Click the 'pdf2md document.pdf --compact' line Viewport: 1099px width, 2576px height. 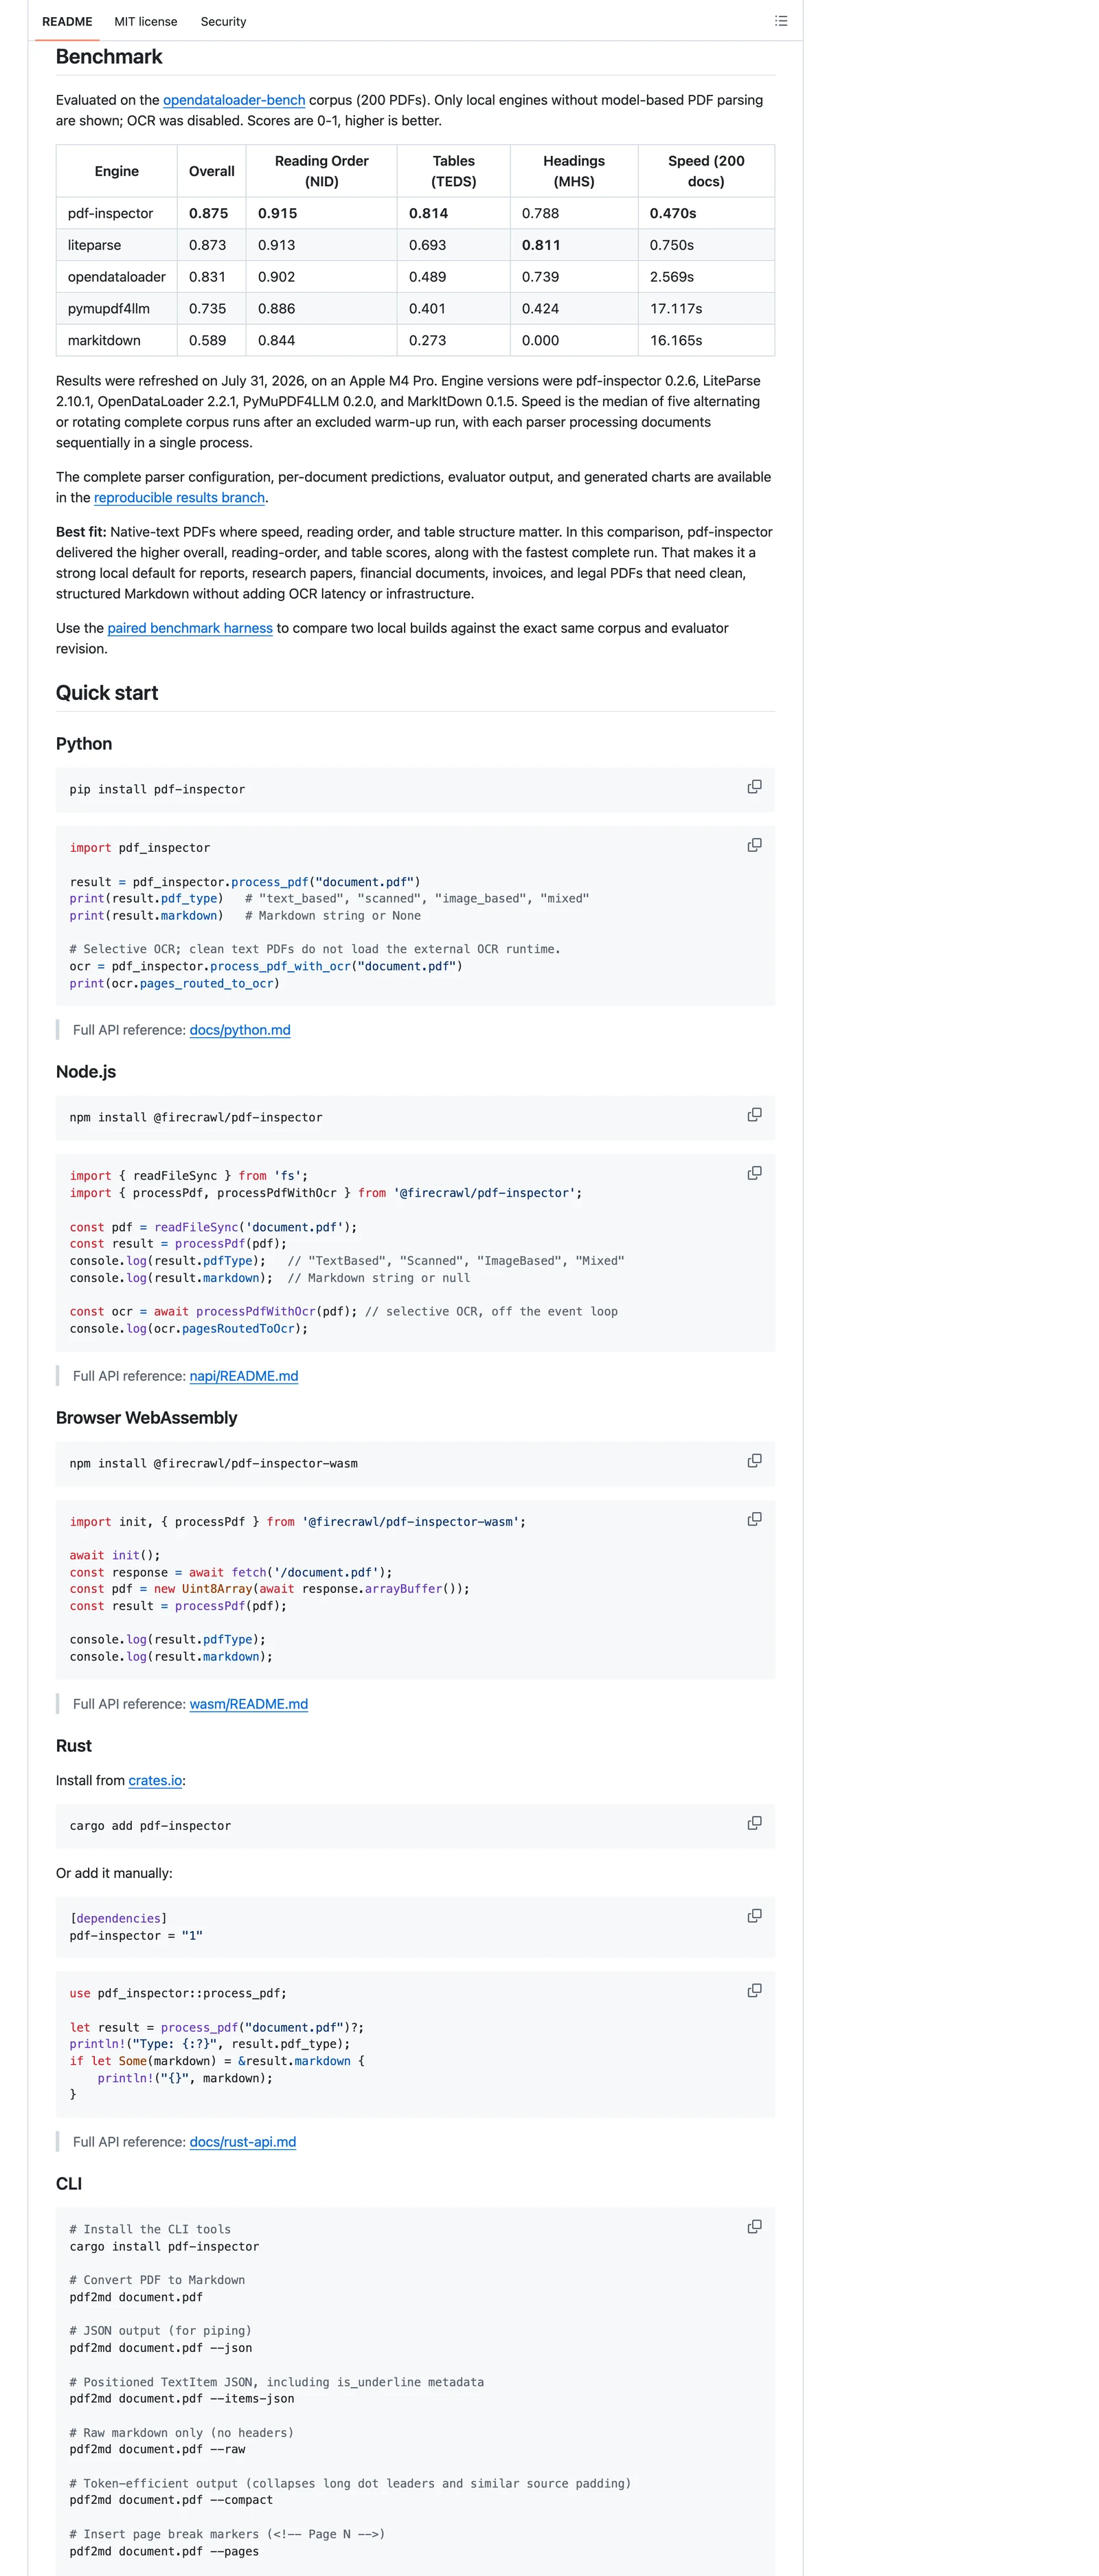[x=171, y=2500]
